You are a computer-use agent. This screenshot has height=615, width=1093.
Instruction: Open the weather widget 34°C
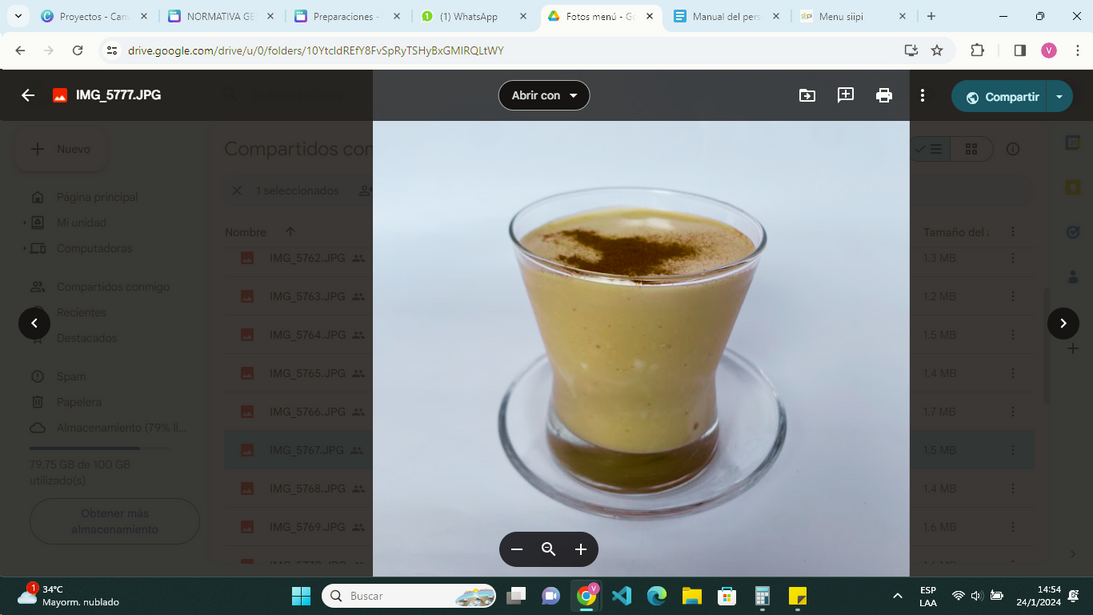tap(68, 596)
